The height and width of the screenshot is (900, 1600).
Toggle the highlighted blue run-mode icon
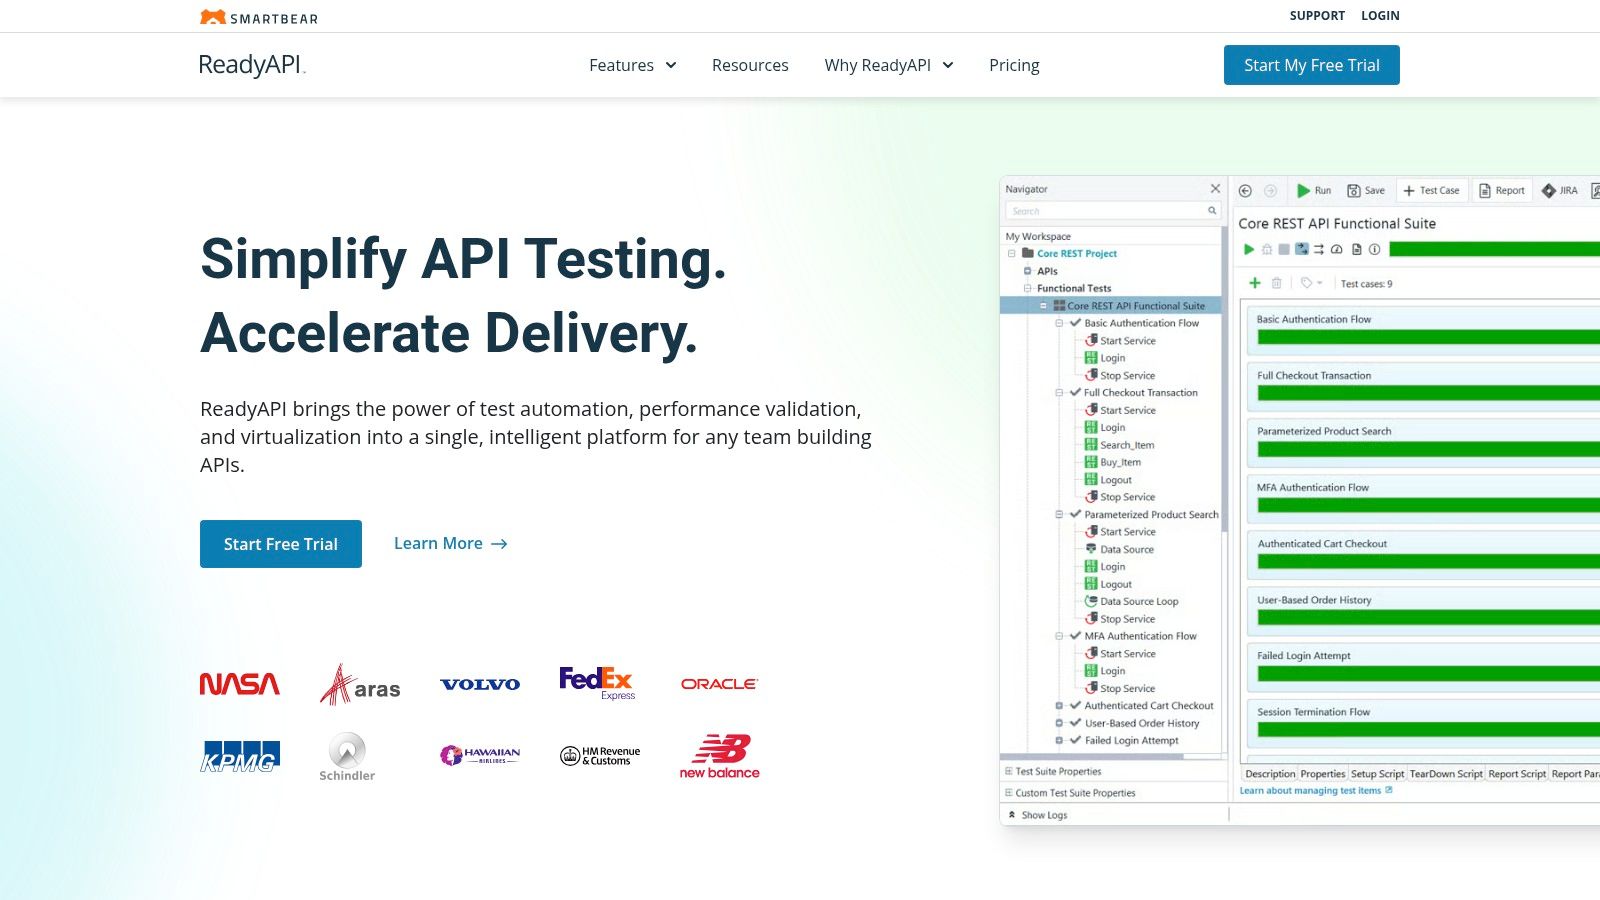pos(1302,249)
